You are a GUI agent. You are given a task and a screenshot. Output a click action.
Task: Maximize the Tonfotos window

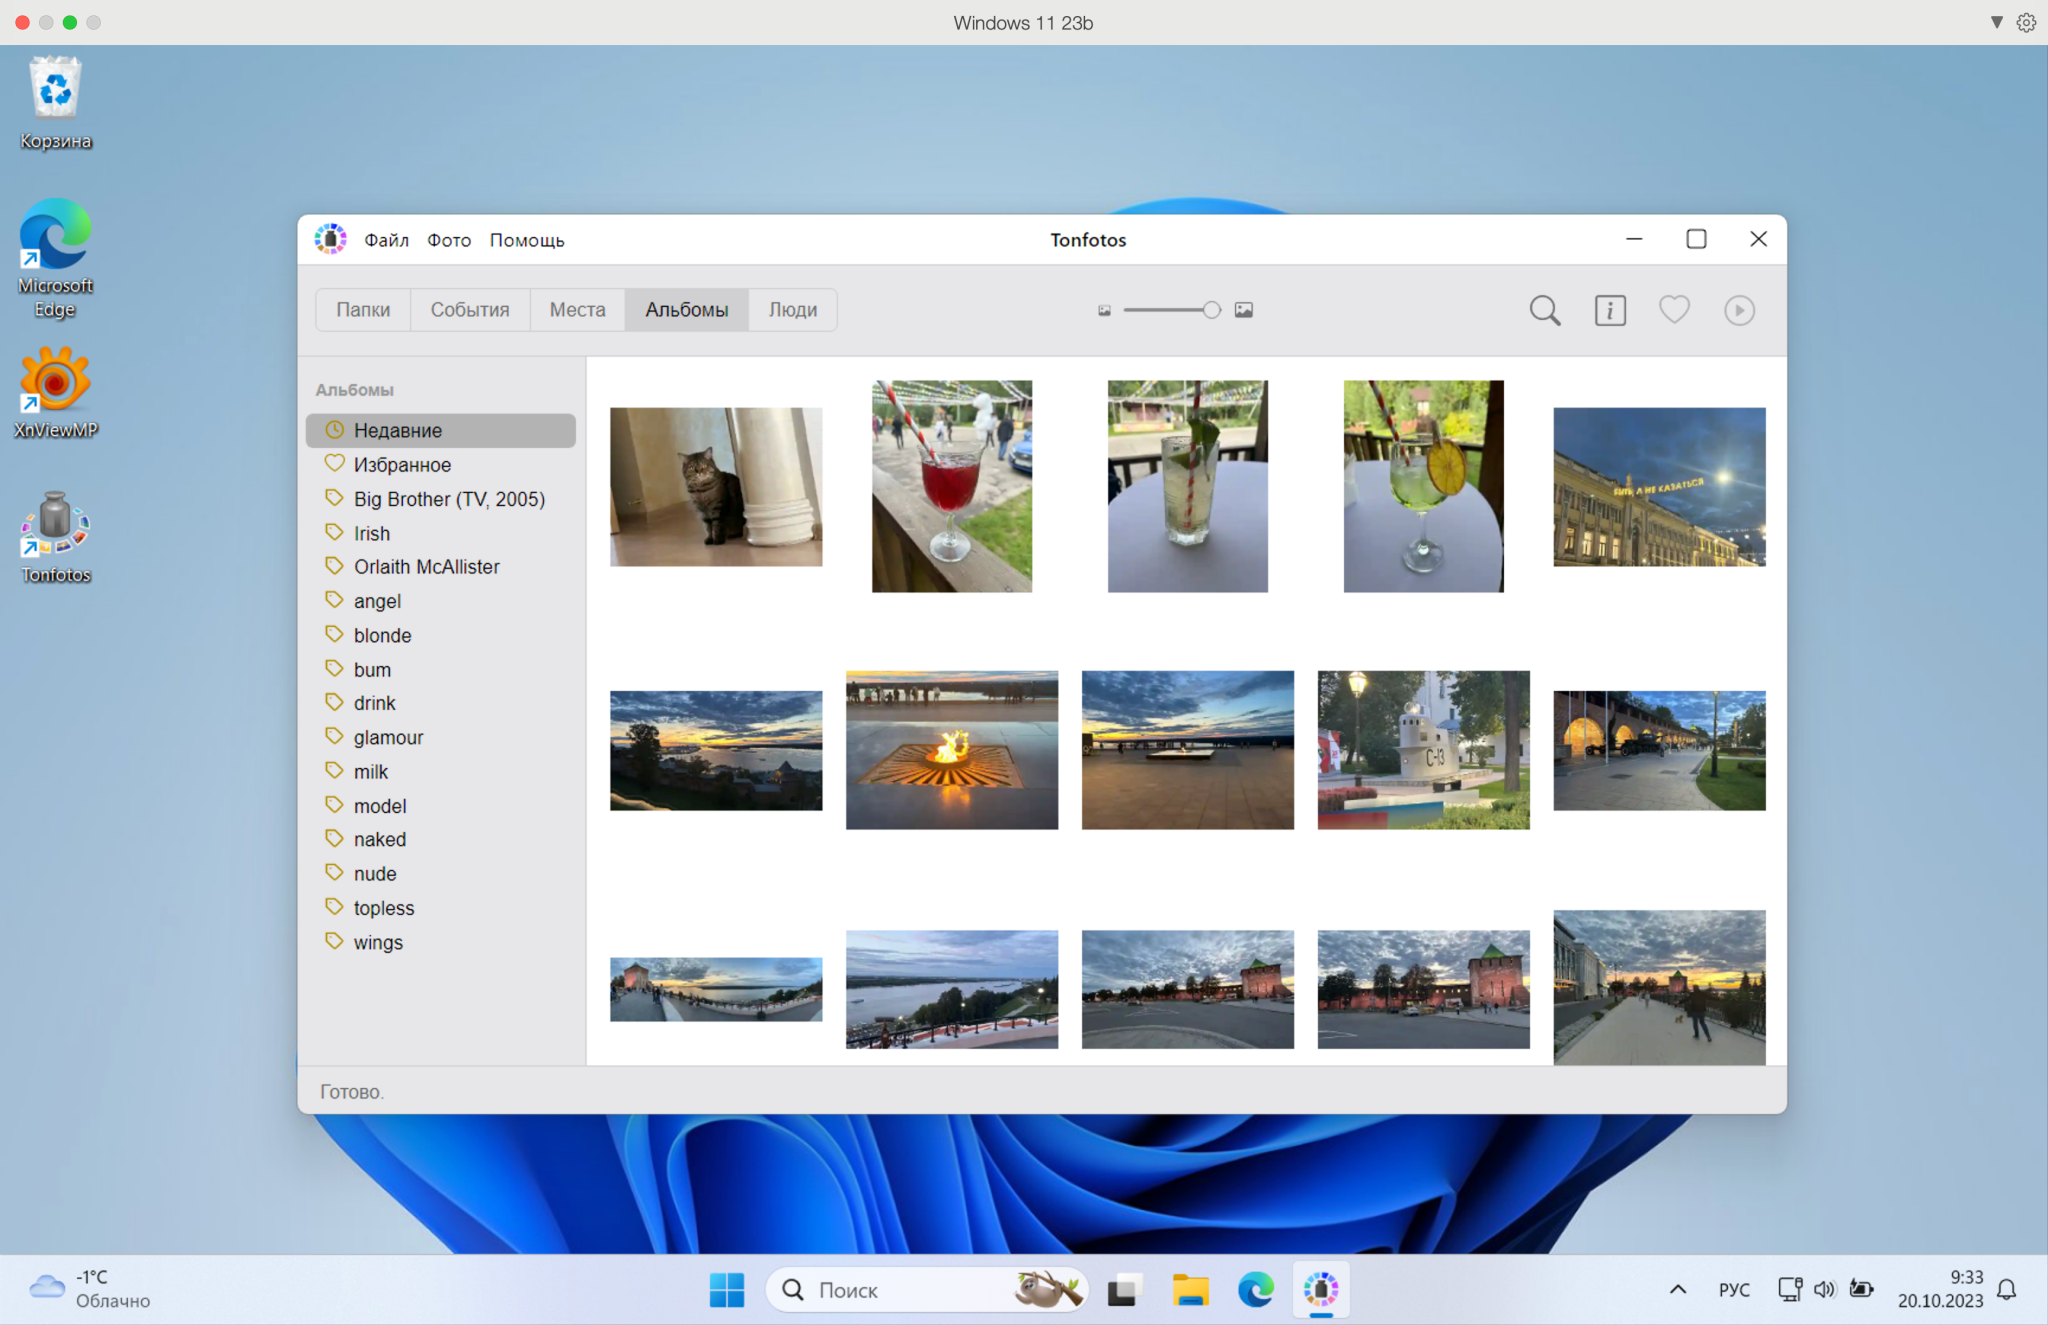tap(1696, 239)
